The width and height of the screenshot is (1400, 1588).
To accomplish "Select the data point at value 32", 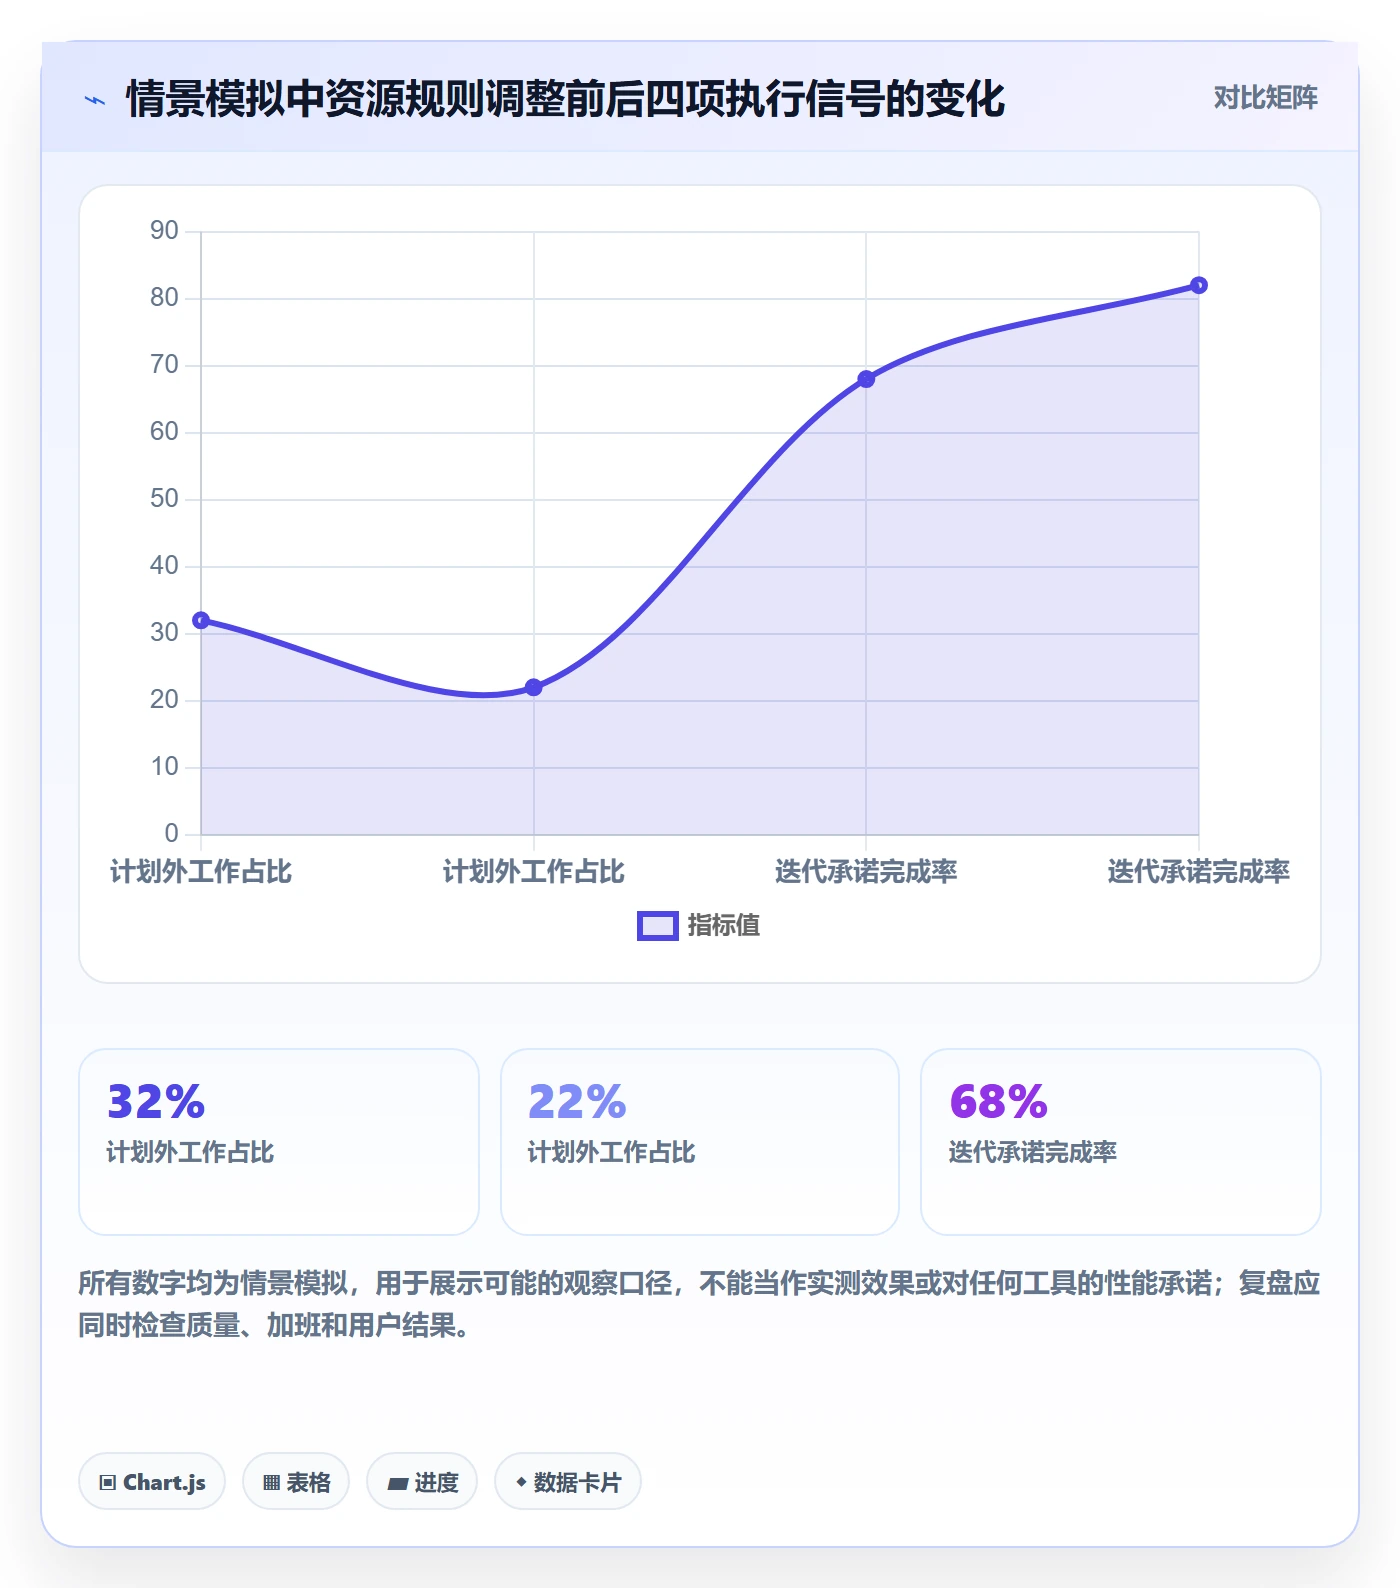I will click(x=201, y=620).
